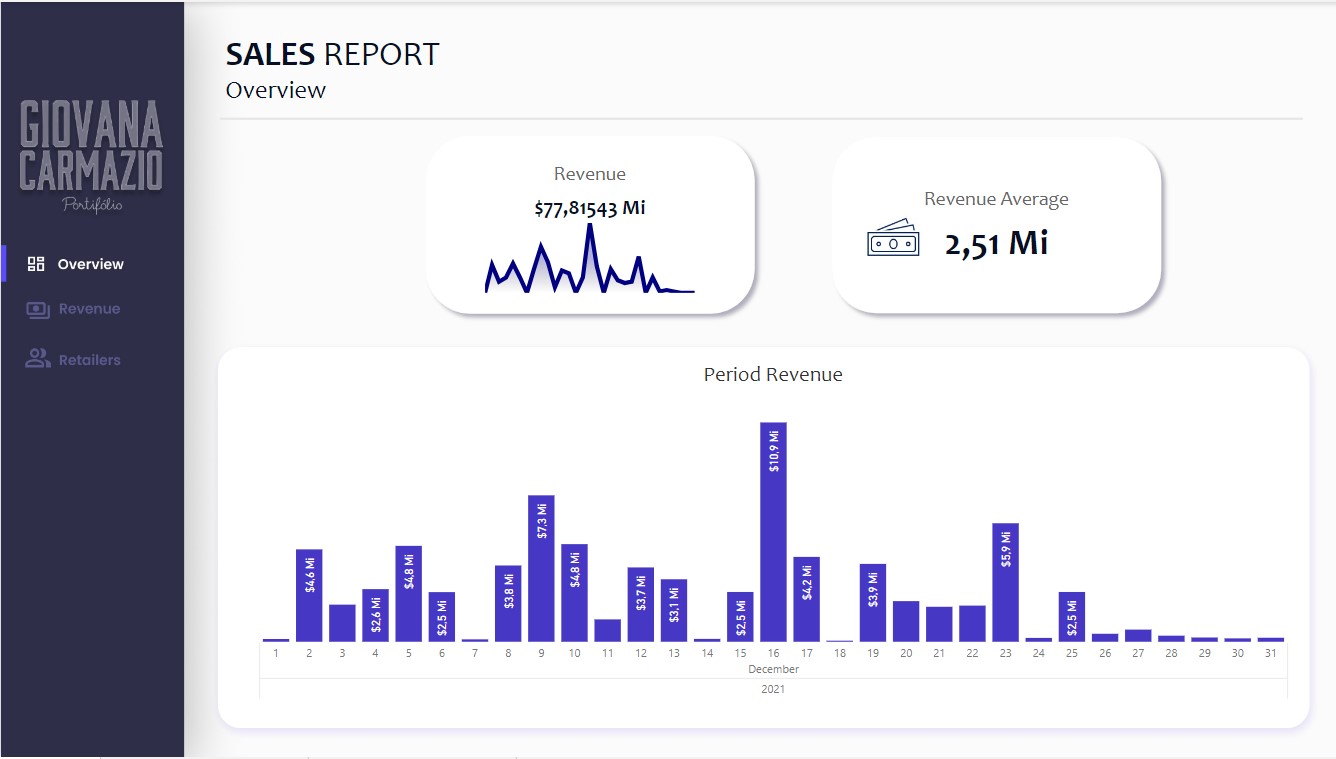Image resolution: width=1336 pixels, height=759 pixels.
Task: Select the December 2 bar labeled $4.6 Mi
Action: 309,595
